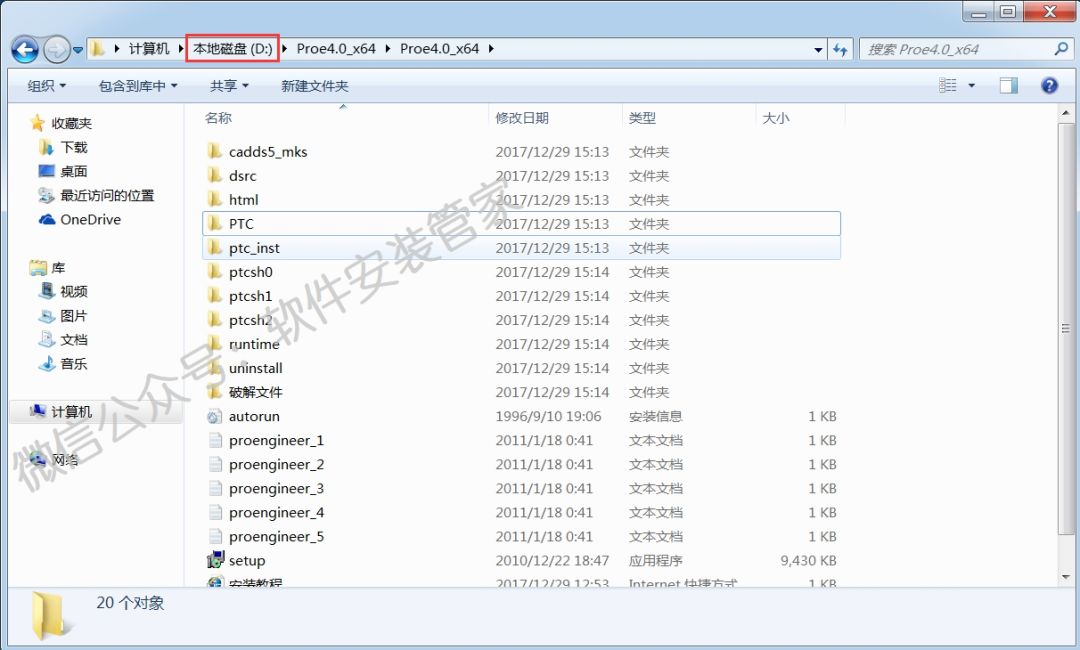The height and width of the screenshot is (650, 1080).
Task: Click 本地磁盘 (D:) in the address bar
Action: (232, 49)
